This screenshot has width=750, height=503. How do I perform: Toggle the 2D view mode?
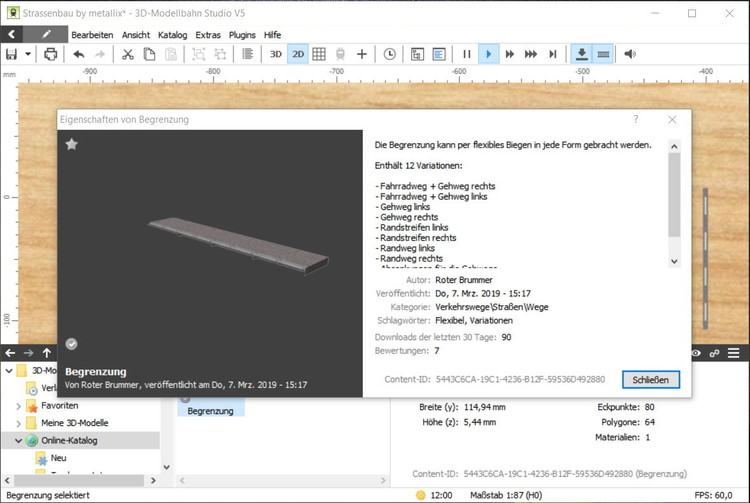[x=298, y=54]
